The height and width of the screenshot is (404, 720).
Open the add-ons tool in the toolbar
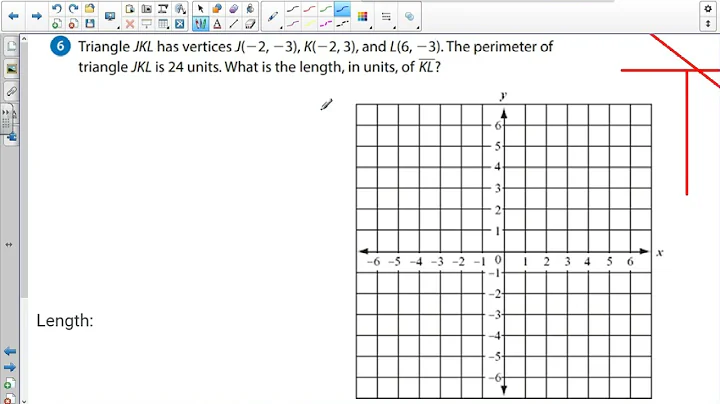[180, 9]
